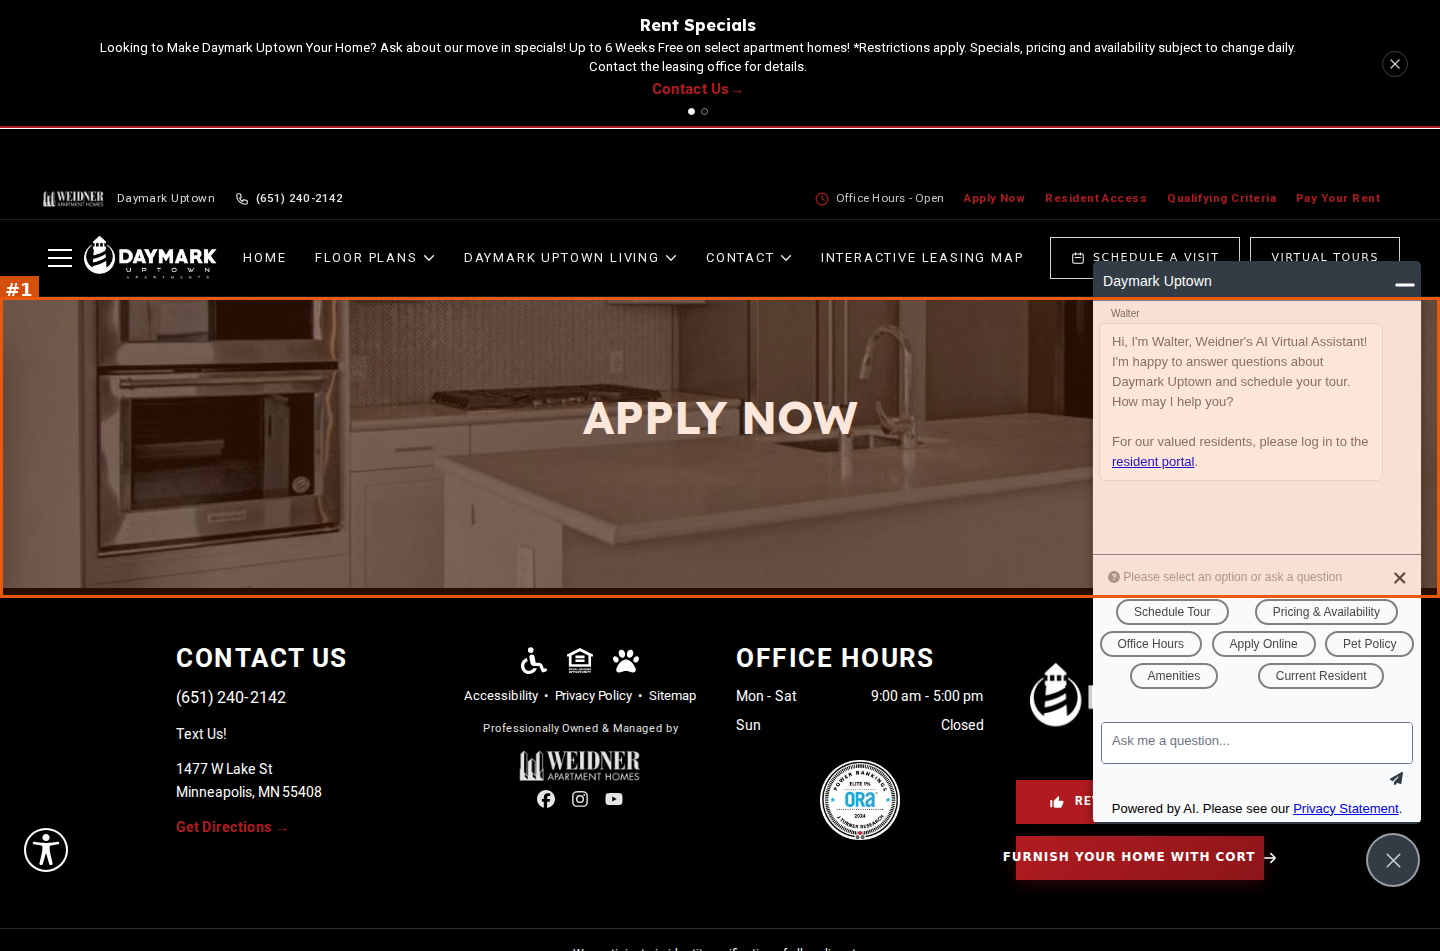
Task: Click the Text Us! link
Action: click(201, 734)
